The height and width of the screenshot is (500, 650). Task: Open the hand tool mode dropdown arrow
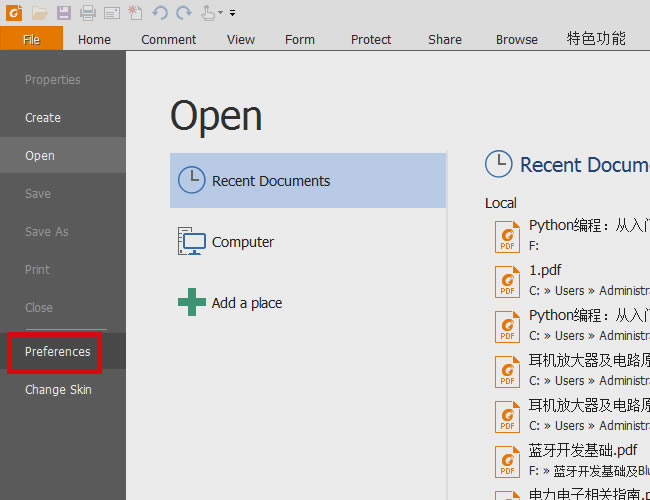(x=220, y=13)
